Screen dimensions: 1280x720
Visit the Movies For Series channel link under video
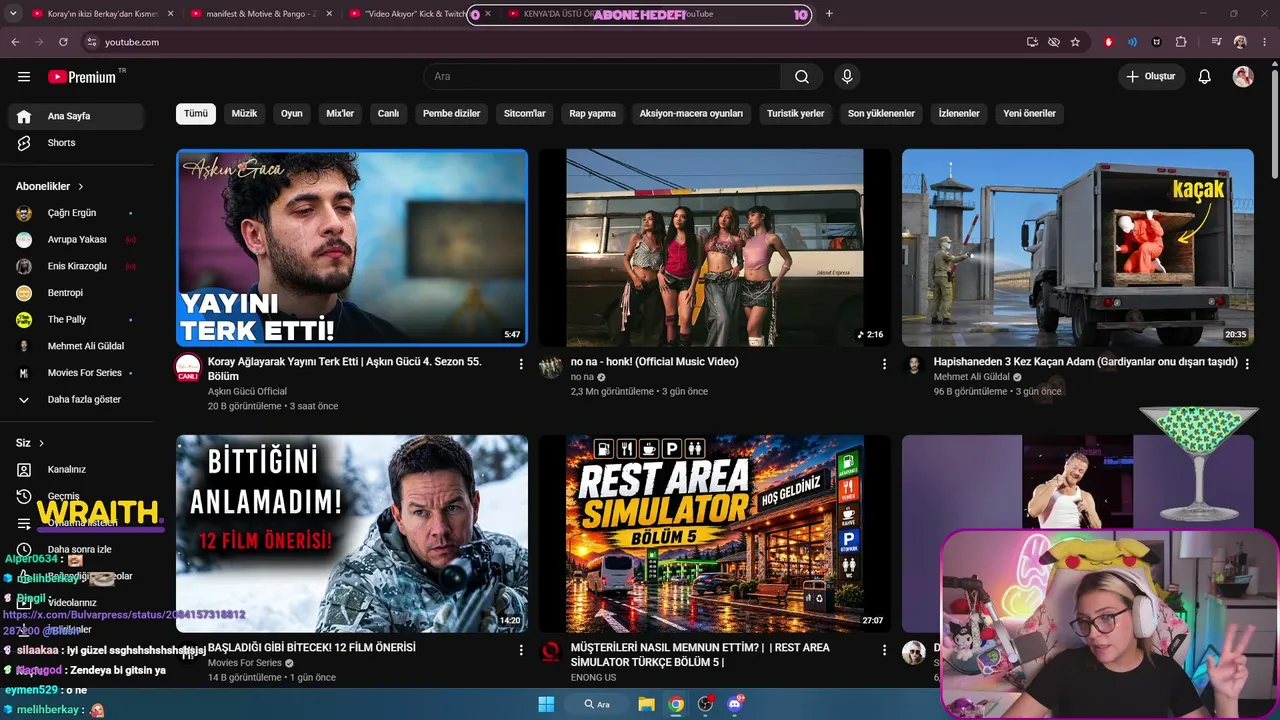245,663
